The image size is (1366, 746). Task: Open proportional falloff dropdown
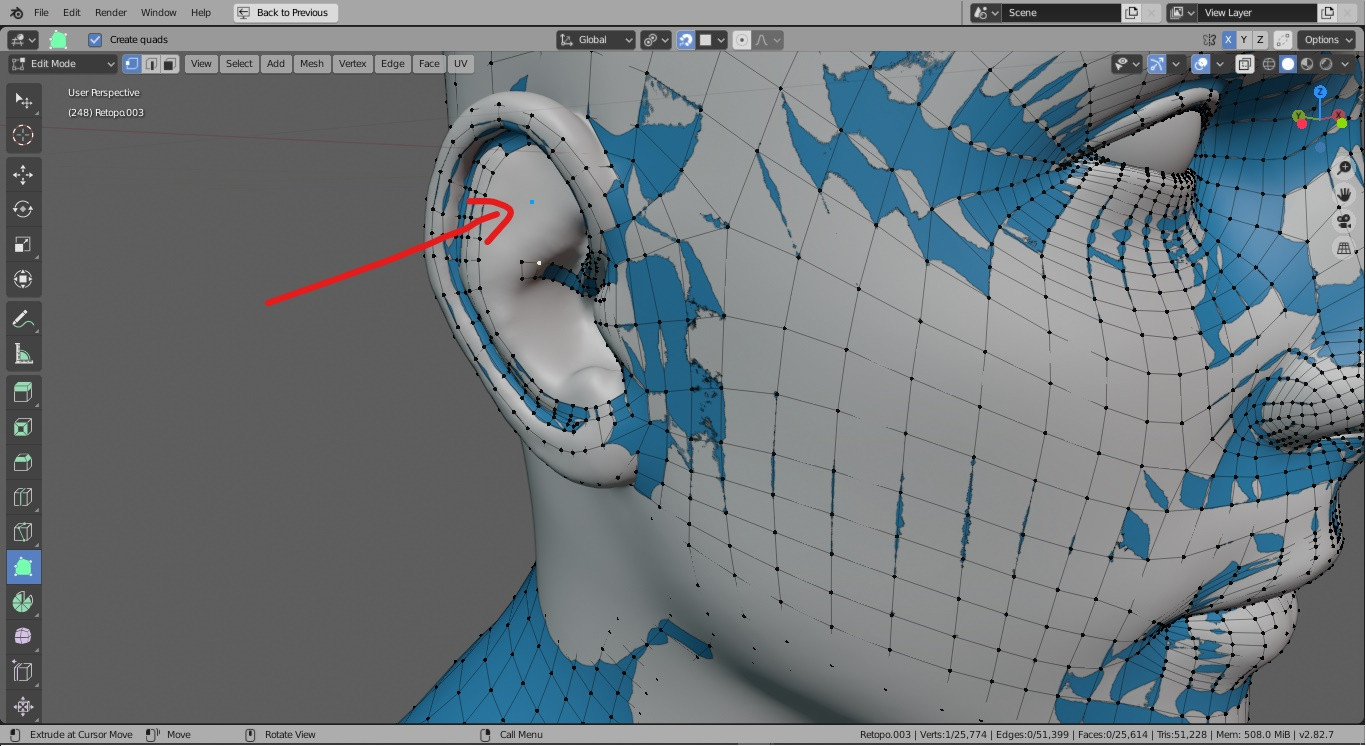click(767, 40)
